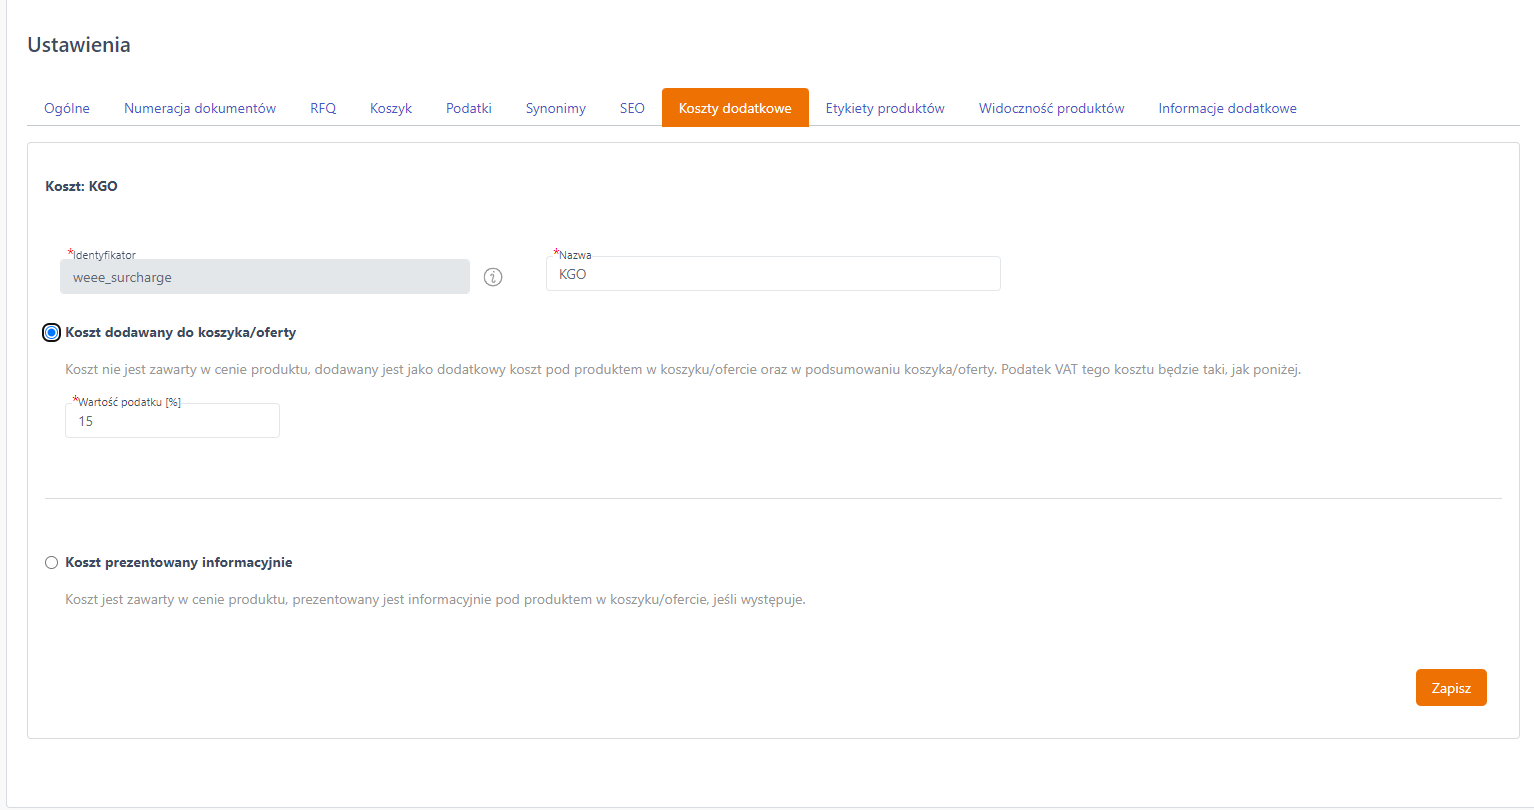Open Informacje dodatkowe tab

pos(1228,108)
